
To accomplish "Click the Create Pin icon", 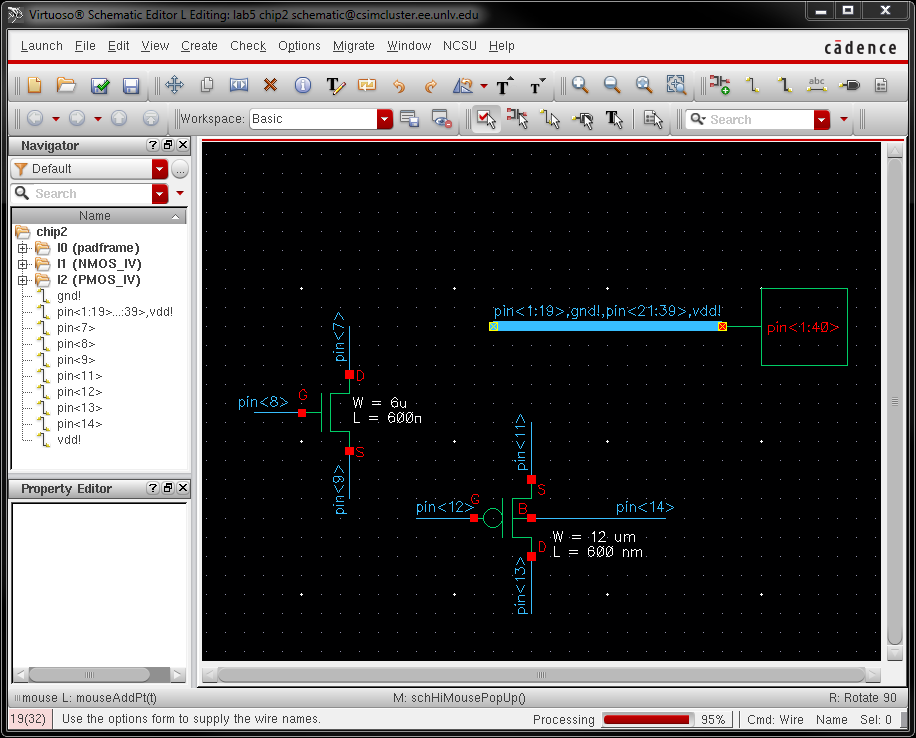I will click(x=849, y=86).
